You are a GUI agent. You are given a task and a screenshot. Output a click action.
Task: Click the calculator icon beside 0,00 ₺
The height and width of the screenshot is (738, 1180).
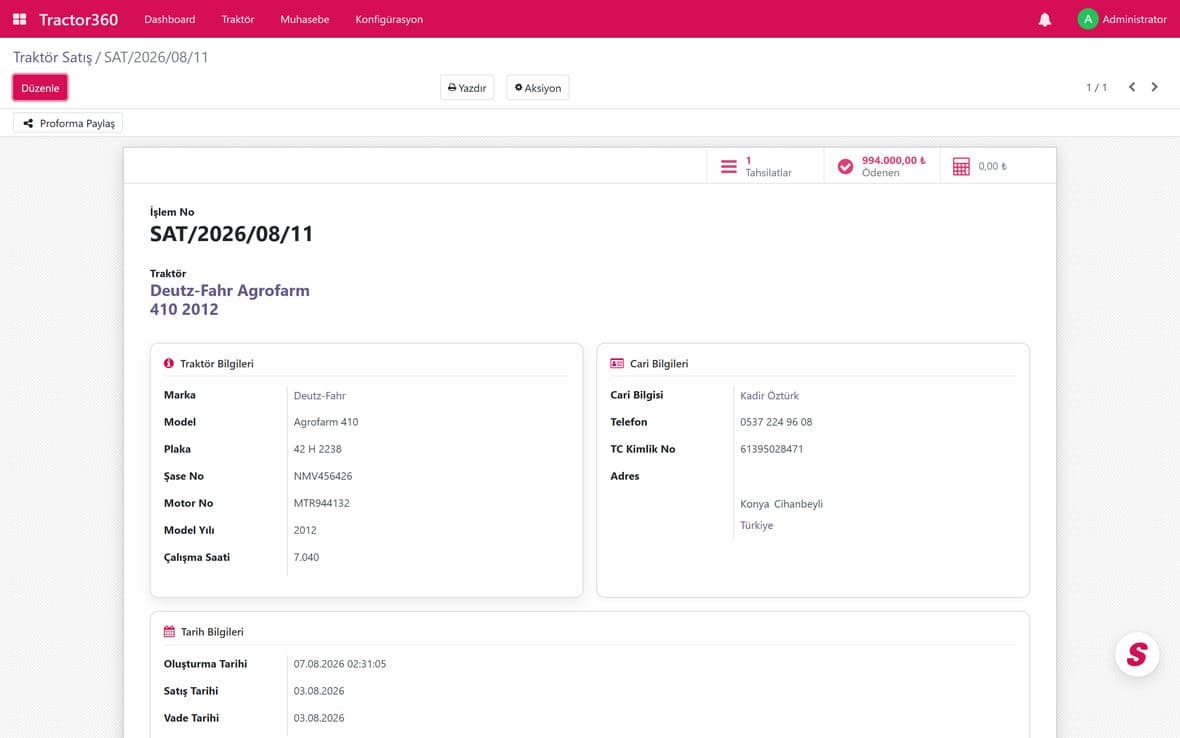tap(961, 166)
